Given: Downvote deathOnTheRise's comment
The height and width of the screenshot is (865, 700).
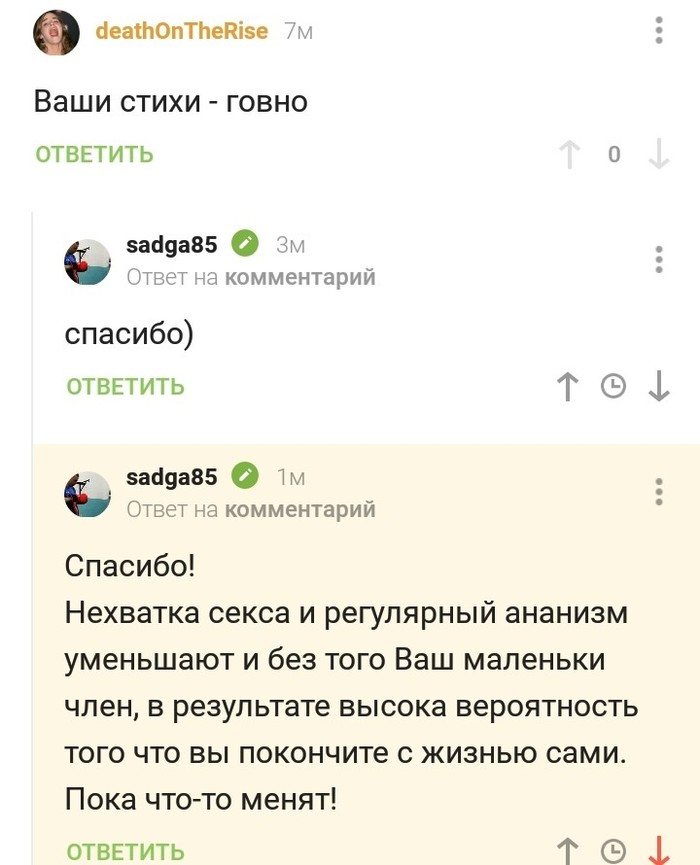Looking at the screenshot, I should pos(658,154).
